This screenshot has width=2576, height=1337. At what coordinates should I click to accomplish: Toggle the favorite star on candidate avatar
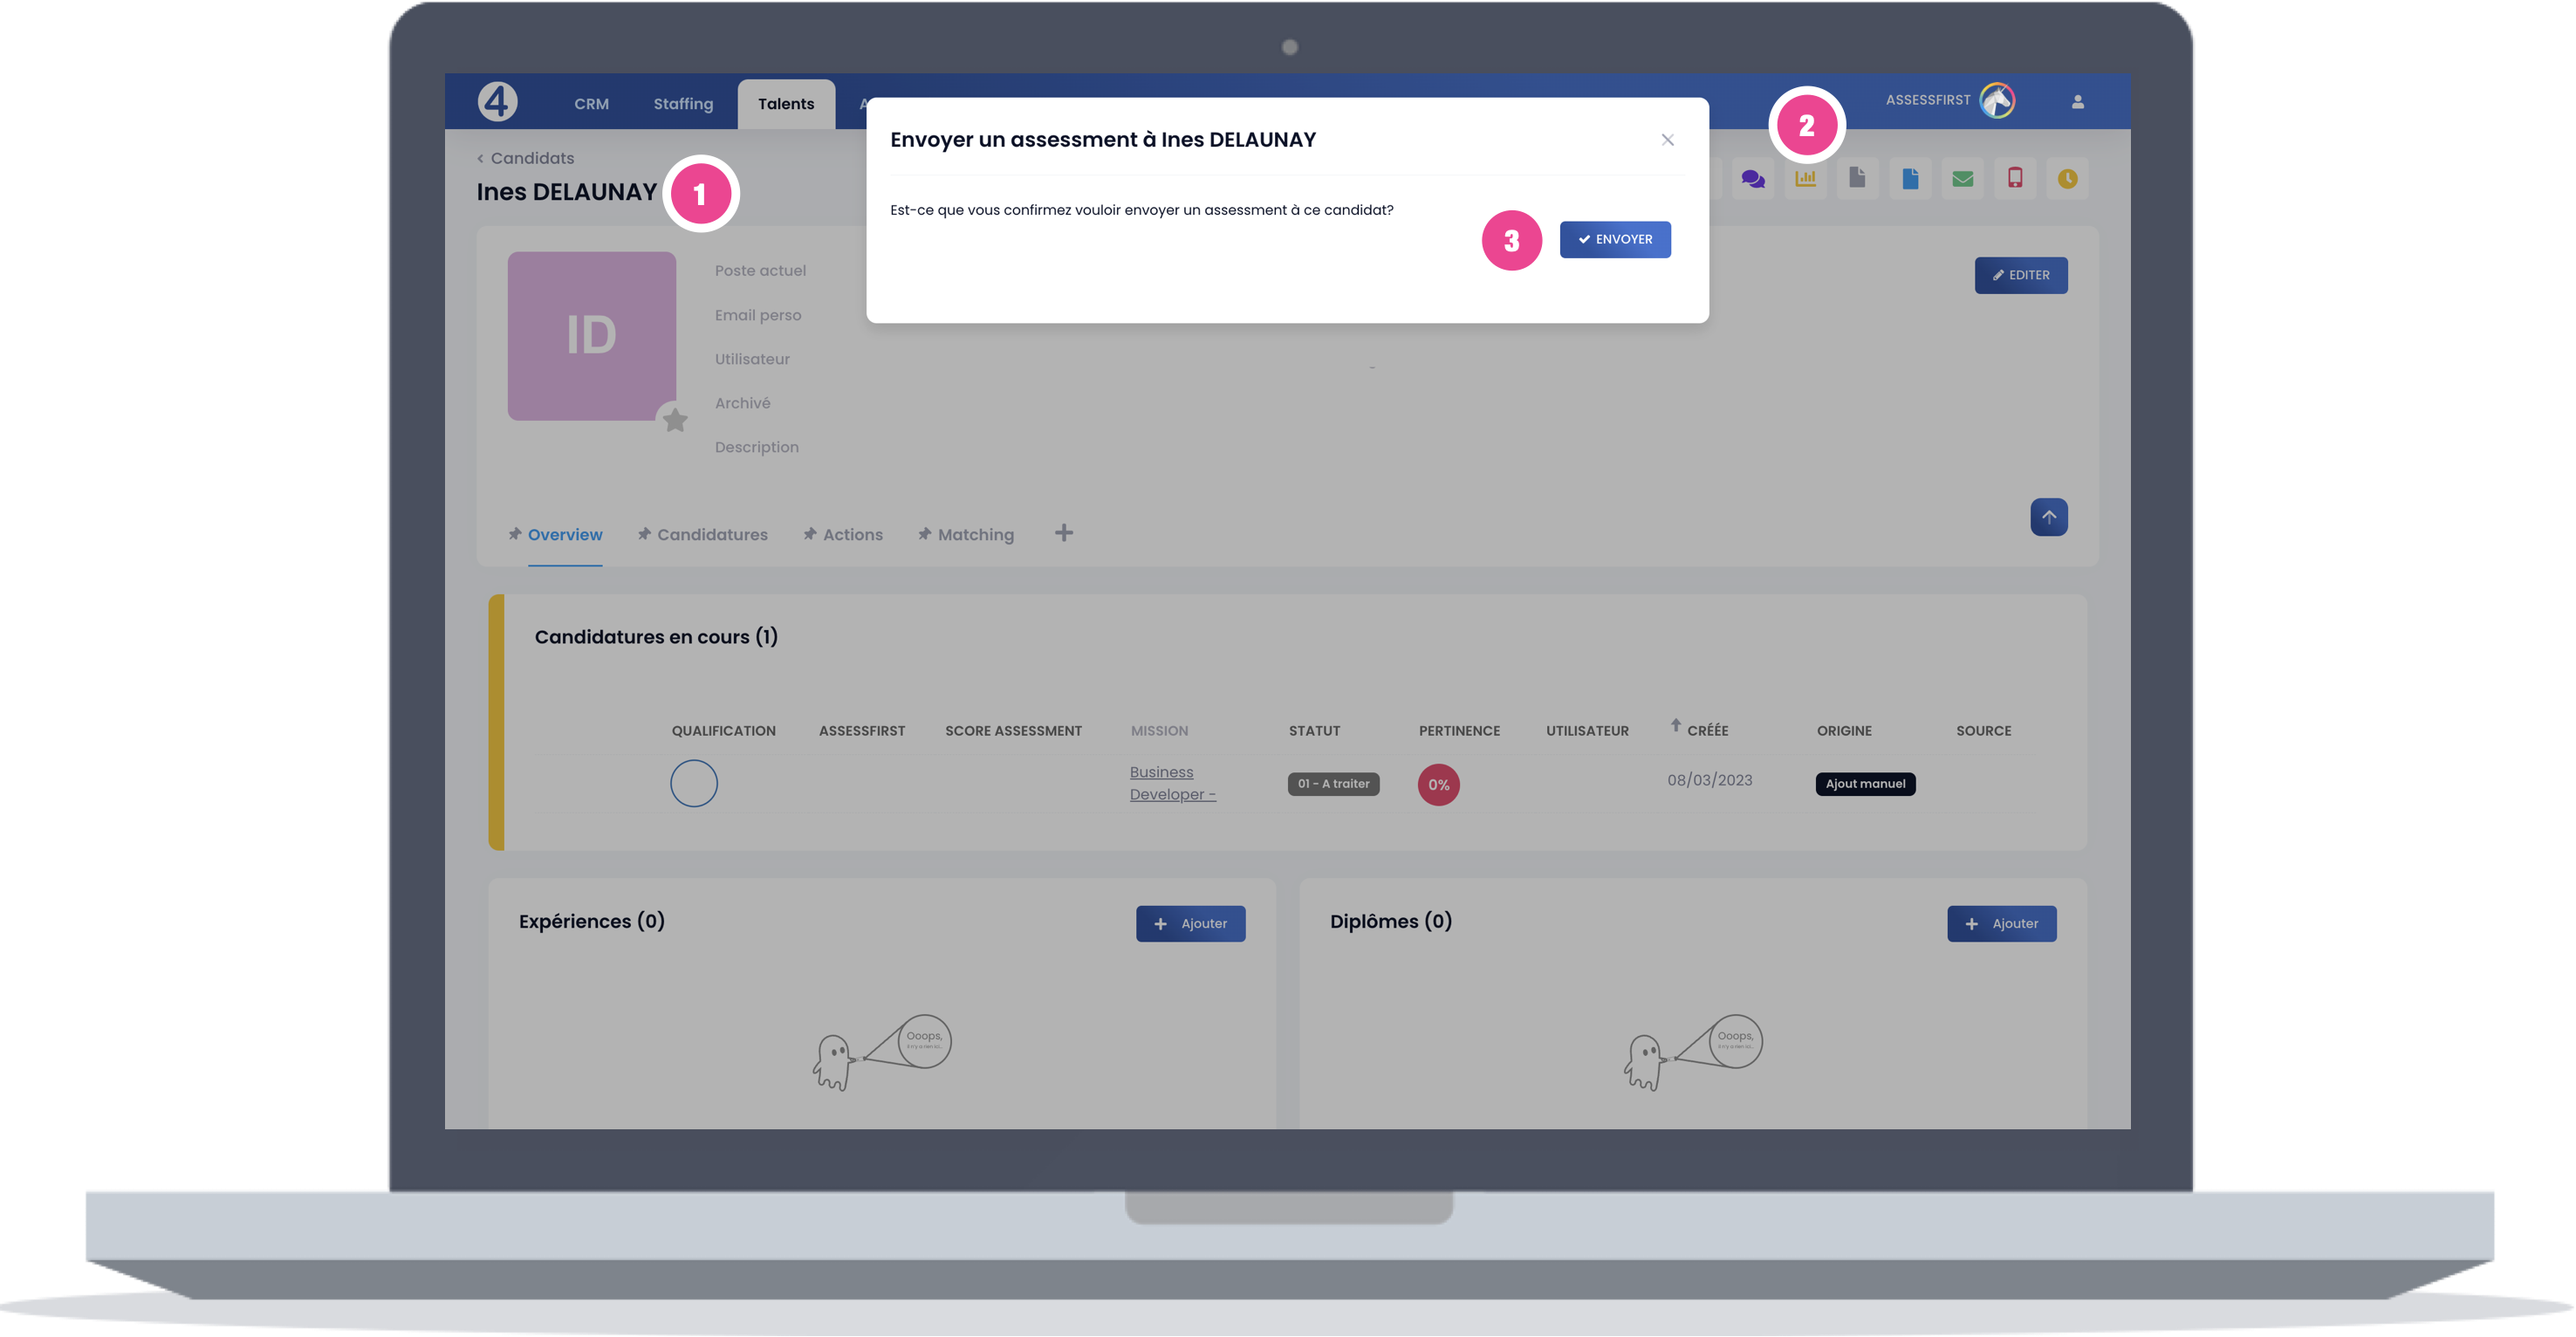coord(675,420)
